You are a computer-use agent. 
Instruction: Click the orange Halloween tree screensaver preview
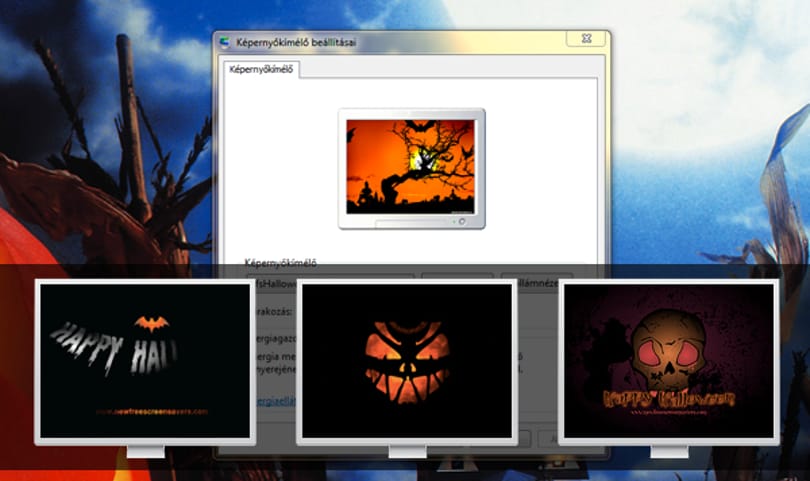click(x=410, y=166)
